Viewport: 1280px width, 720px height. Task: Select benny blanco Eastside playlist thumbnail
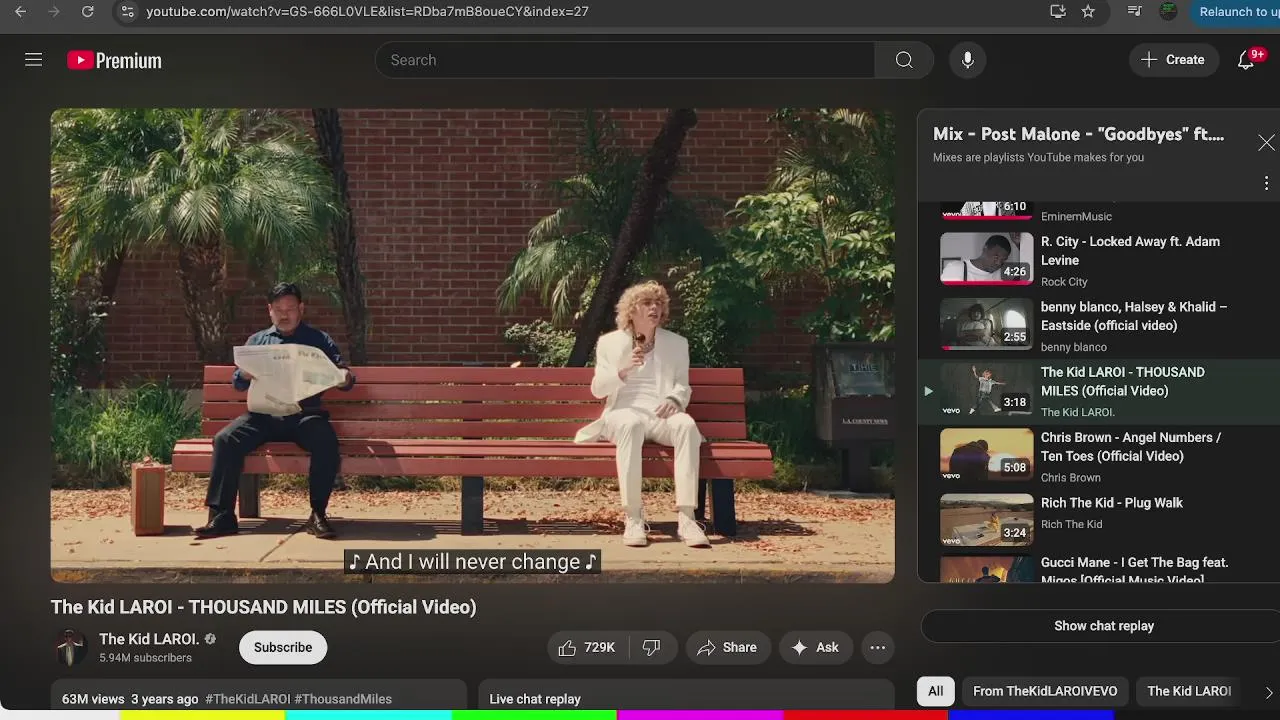click(986, 324)
